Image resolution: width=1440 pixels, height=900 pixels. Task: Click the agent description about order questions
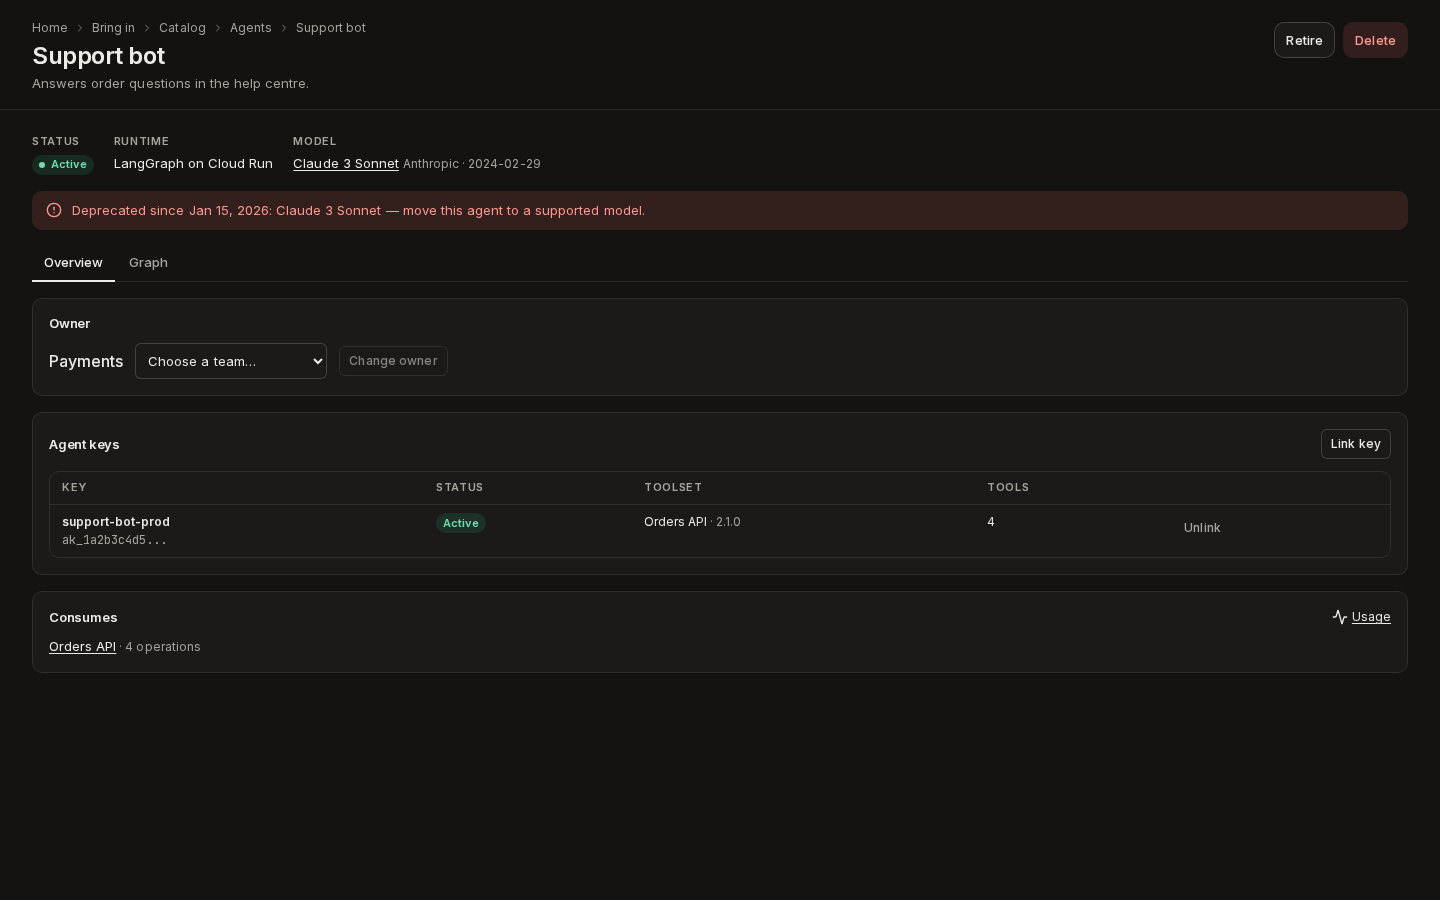[170, 84]
